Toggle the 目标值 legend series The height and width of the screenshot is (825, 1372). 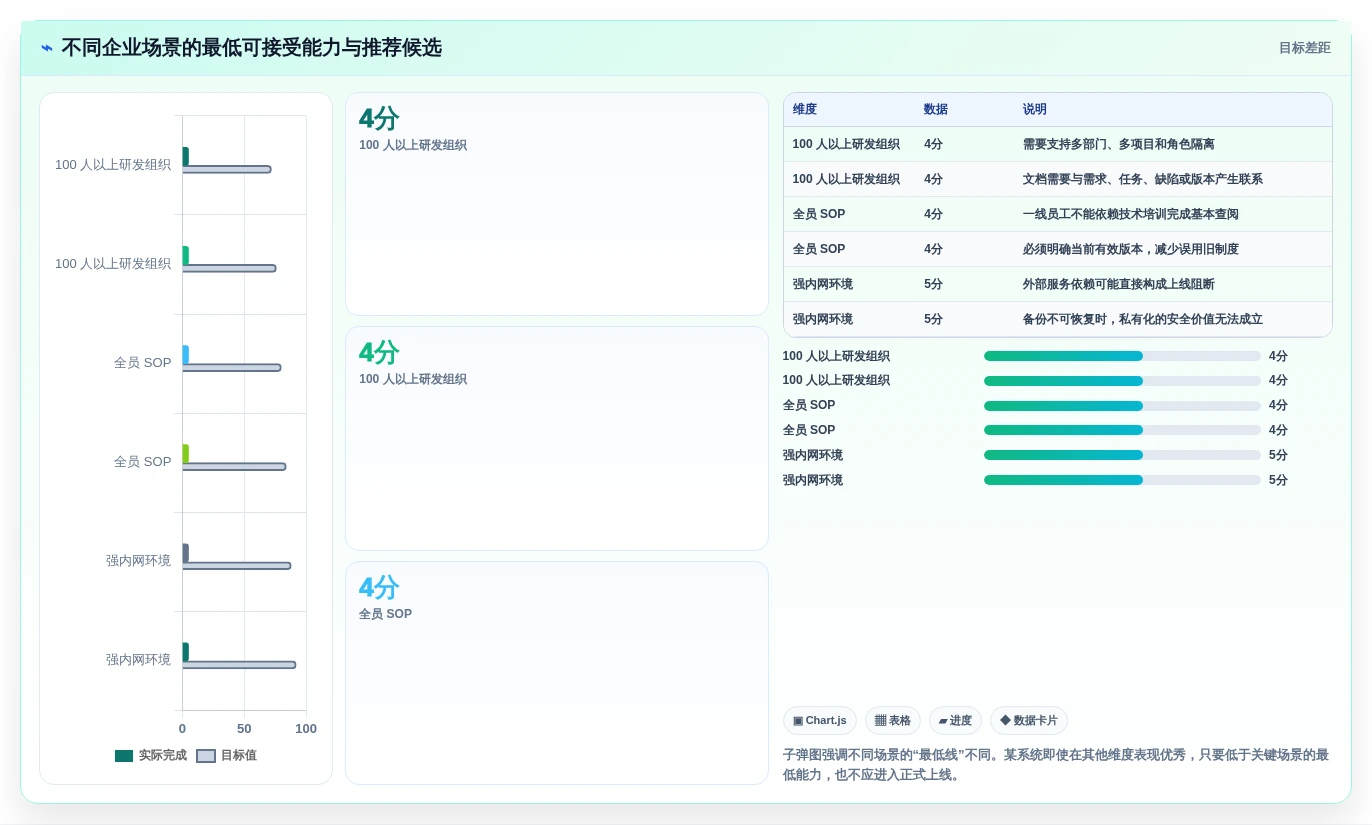227,756
